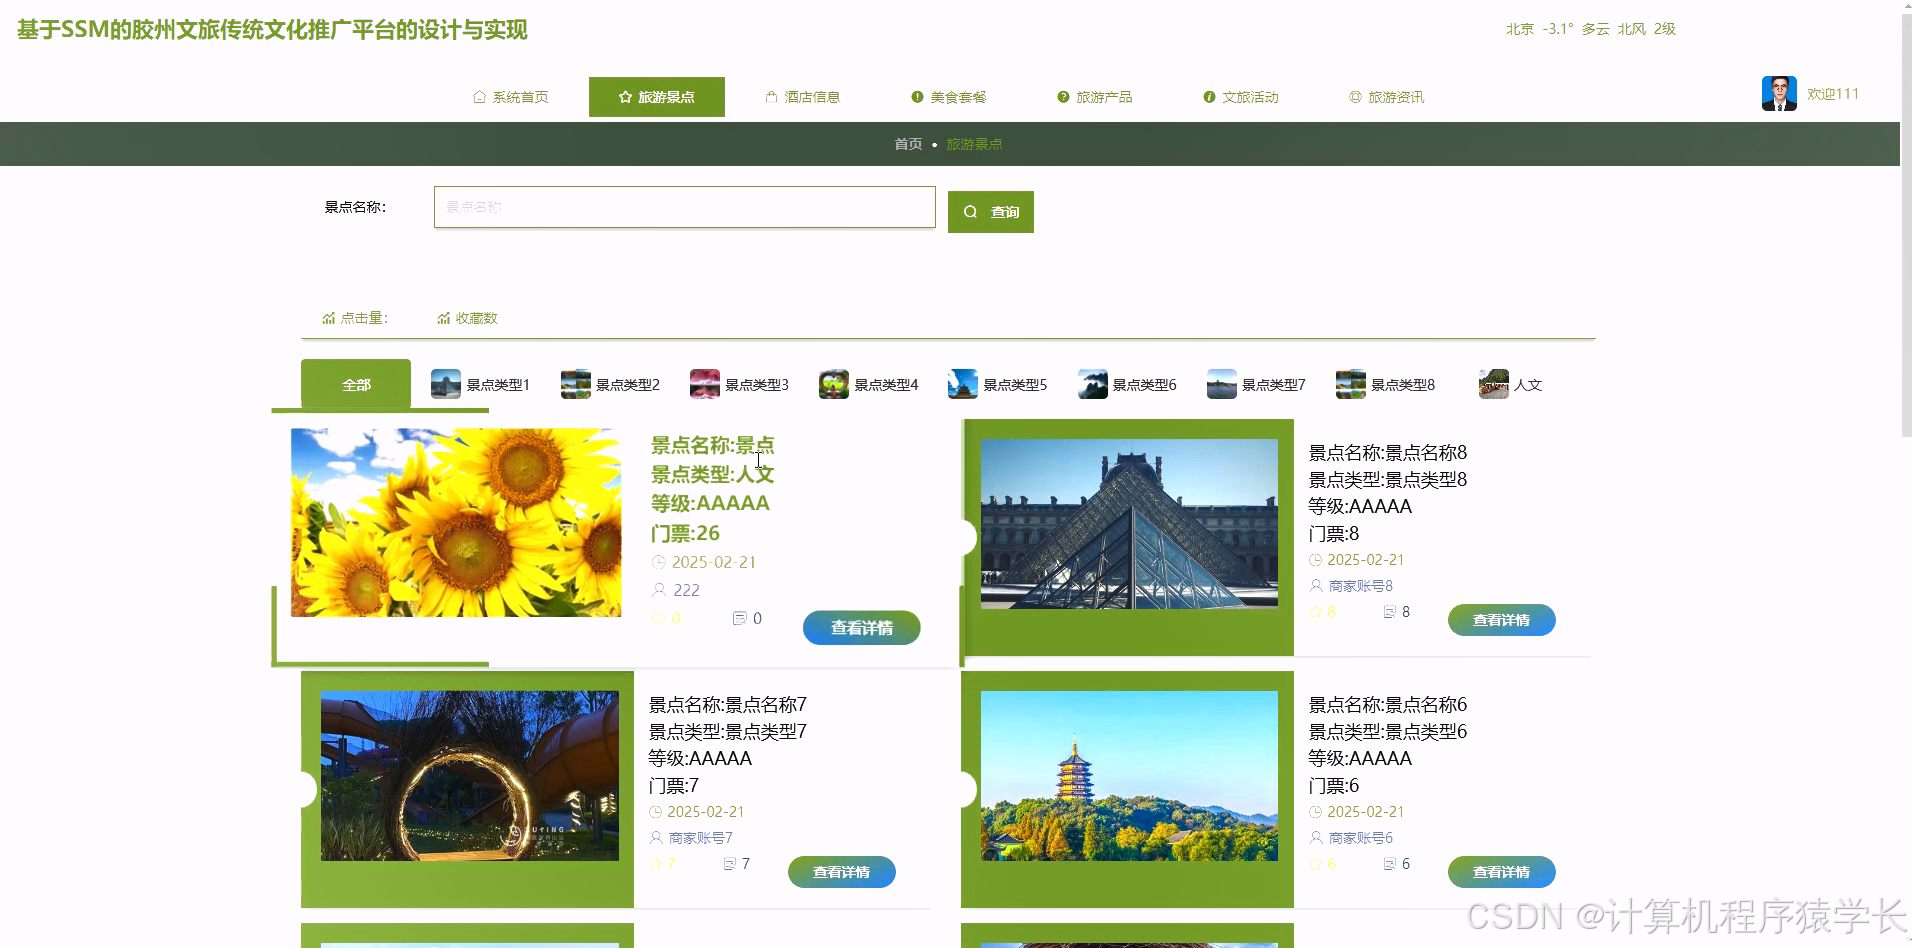Expand sorting by 点击量
The image size is (1912, 948).
click(358, 317)
